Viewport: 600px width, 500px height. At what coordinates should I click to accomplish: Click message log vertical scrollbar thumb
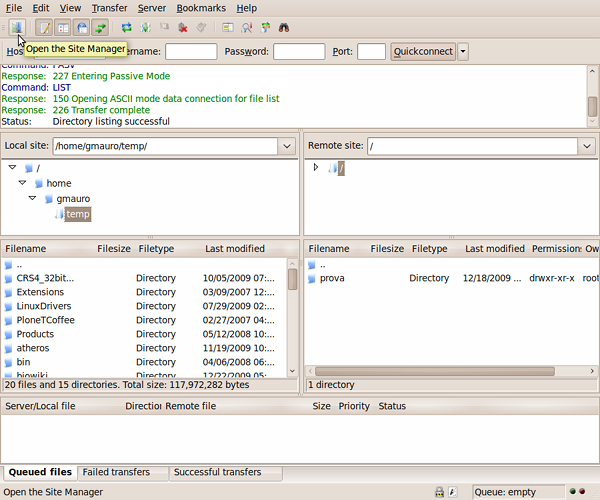click(x=592, y=106)
